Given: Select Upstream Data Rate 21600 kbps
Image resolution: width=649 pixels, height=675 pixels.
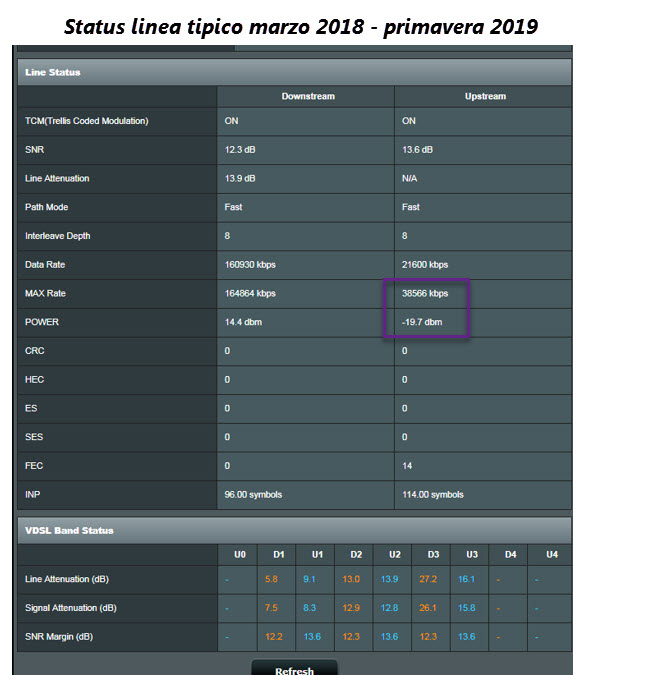Looking at the screenshot, I should (425, 265).
